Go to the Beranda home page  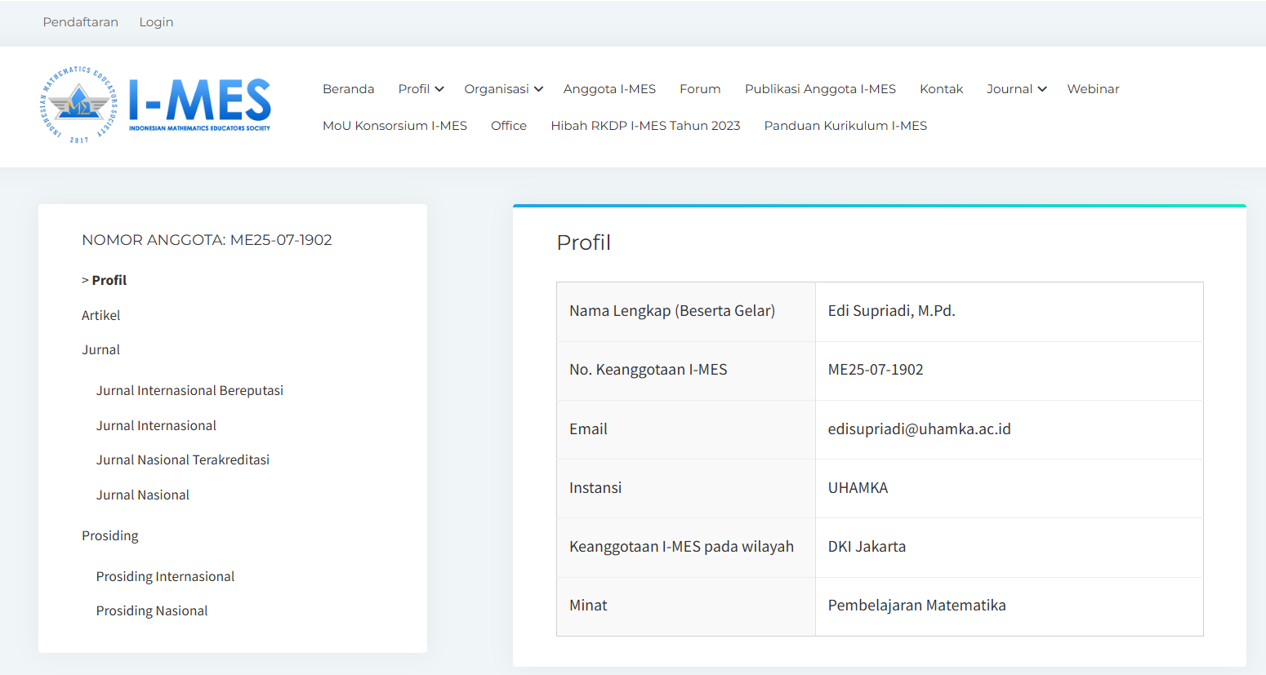pos(348,89)
